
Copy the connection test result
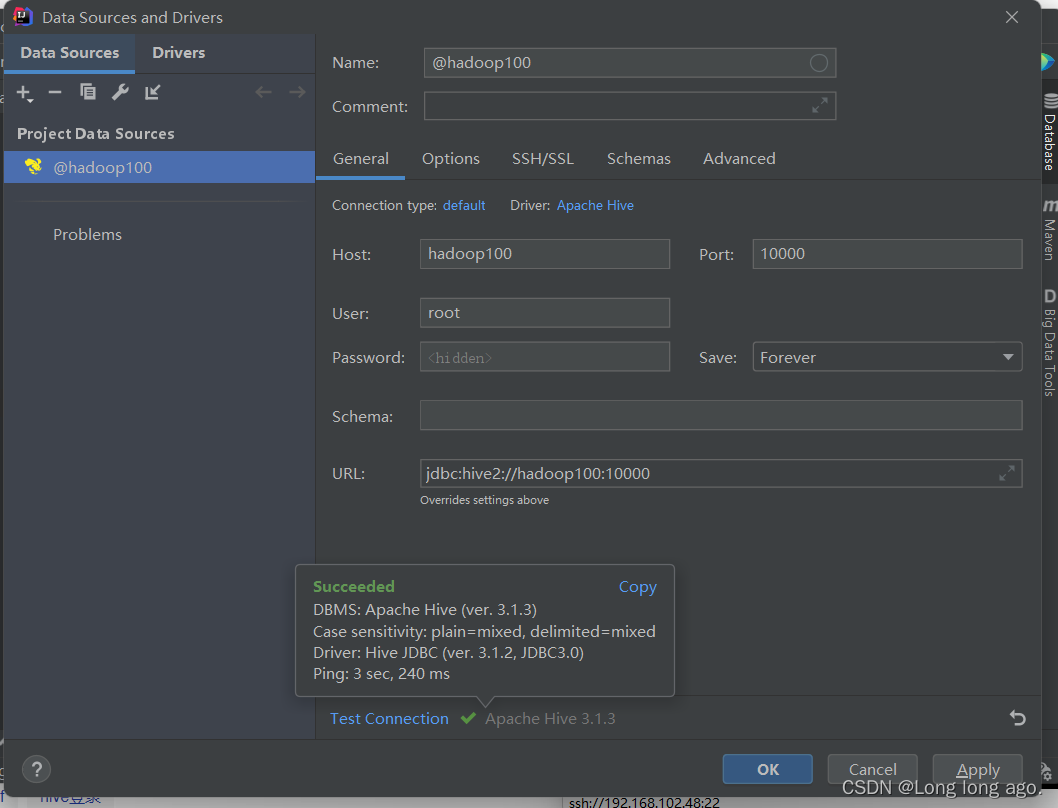(x=637, y=587)
